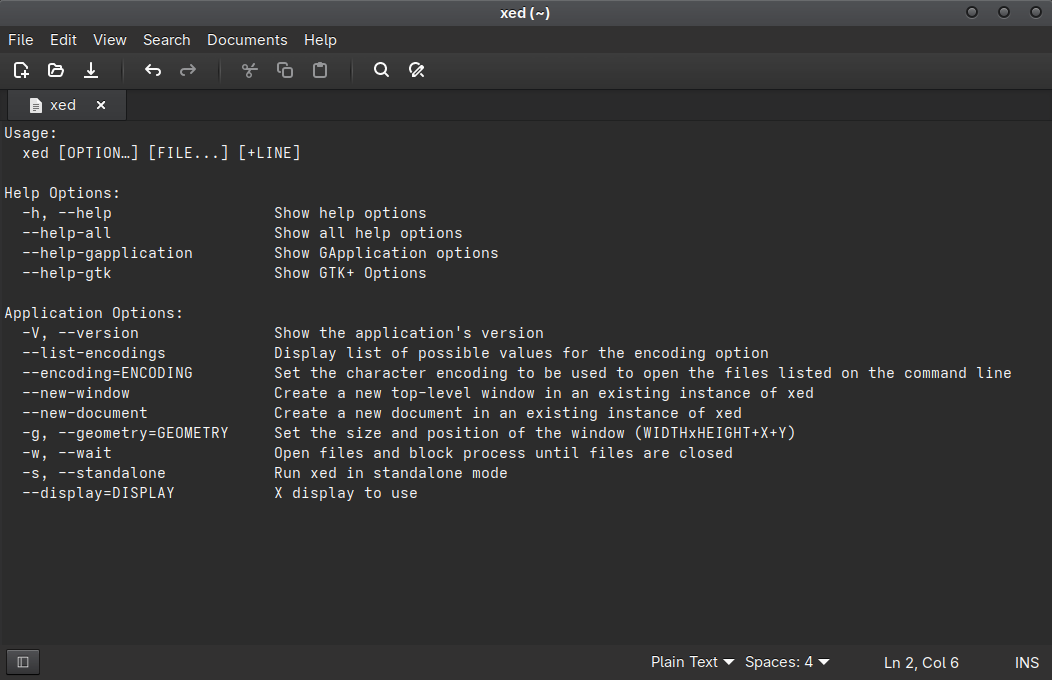The width and height of the screenshot is (1052, 680).
Task: Copy selection with toolbar copy icon
Action: (x=285, y=70)
